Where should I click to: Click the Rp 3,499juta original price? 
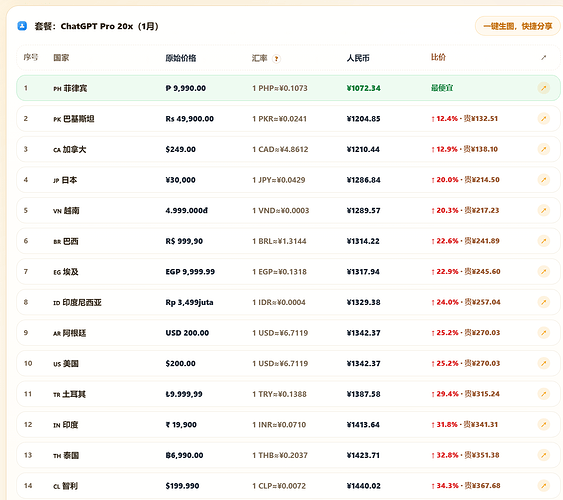click(189, 302)
